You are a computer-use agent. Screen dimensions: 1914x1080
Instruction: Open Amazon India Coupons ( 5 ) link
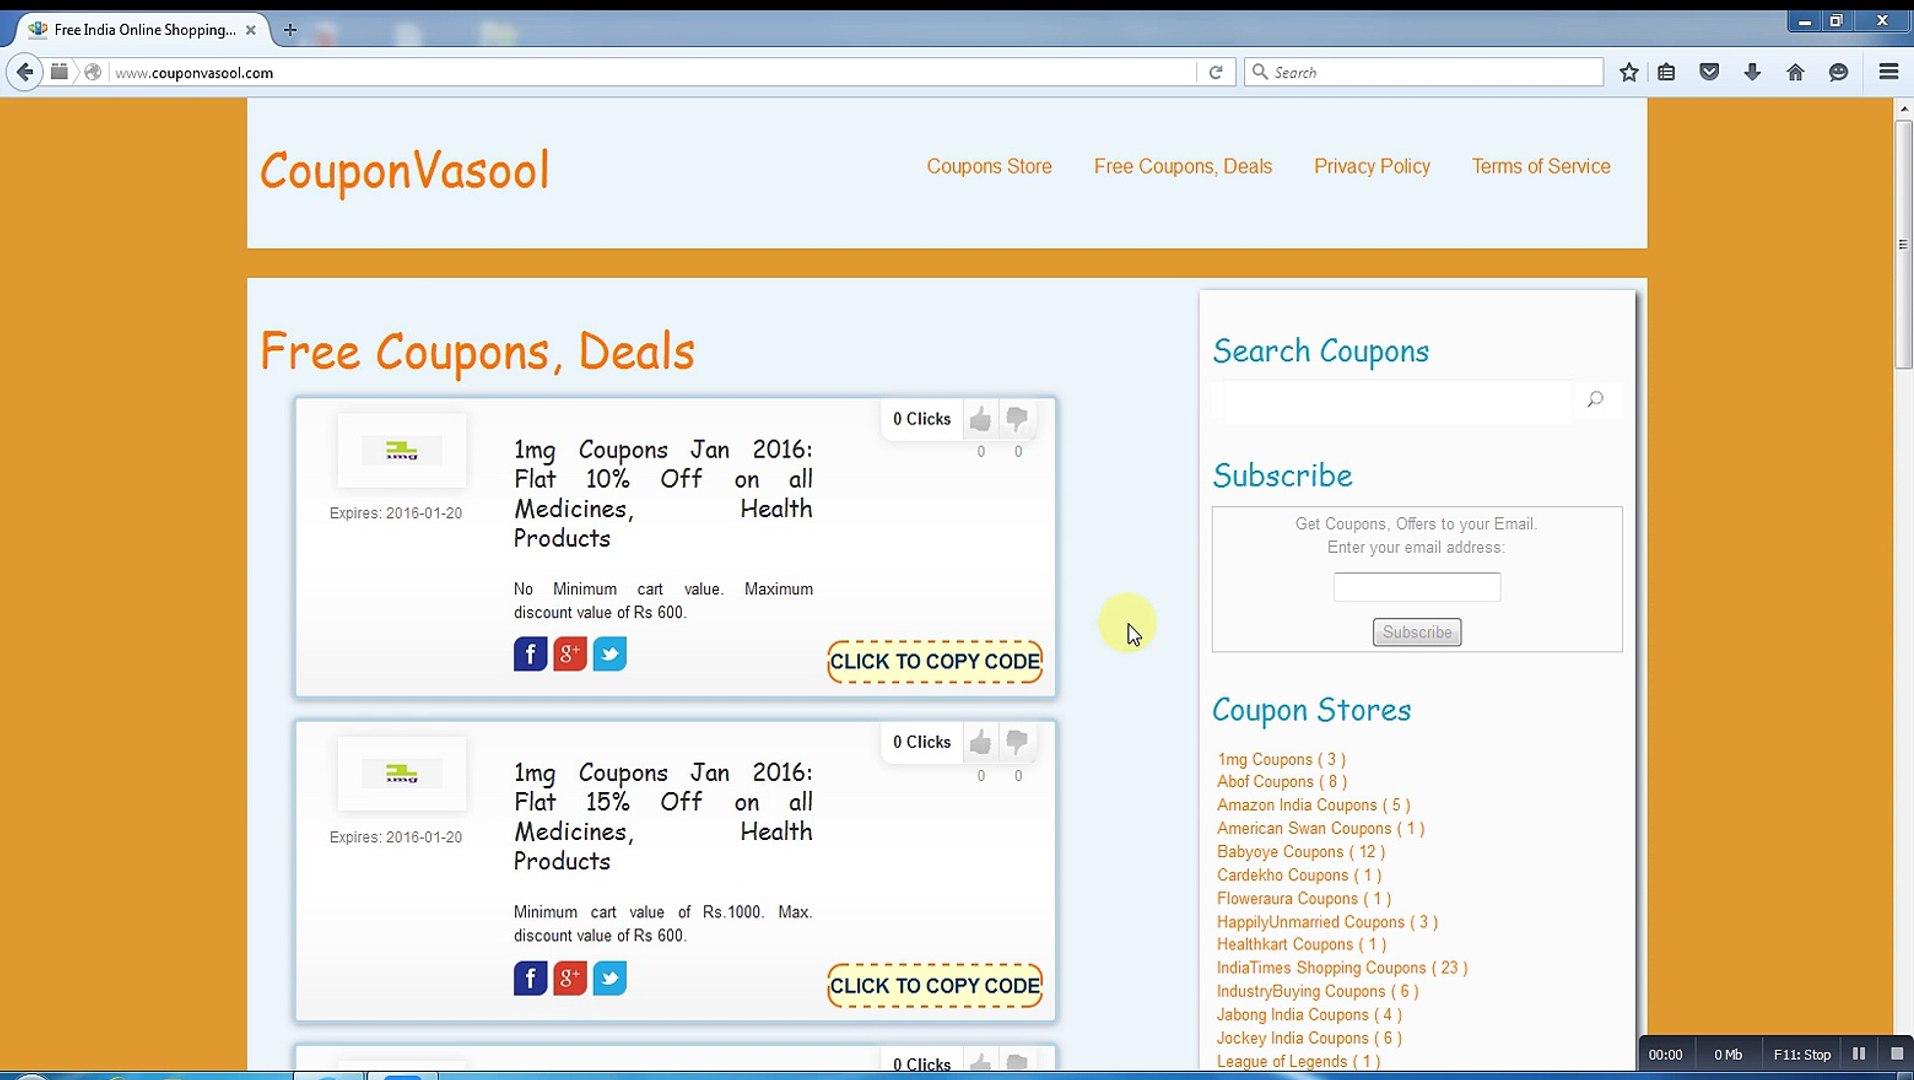pos(1314,805)
